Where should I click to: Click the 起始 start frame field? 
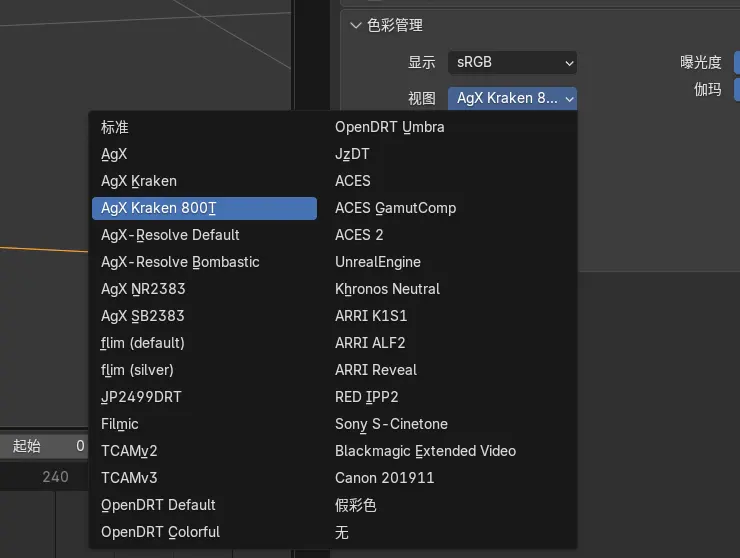pyautogui.click(x=44, y=446)
